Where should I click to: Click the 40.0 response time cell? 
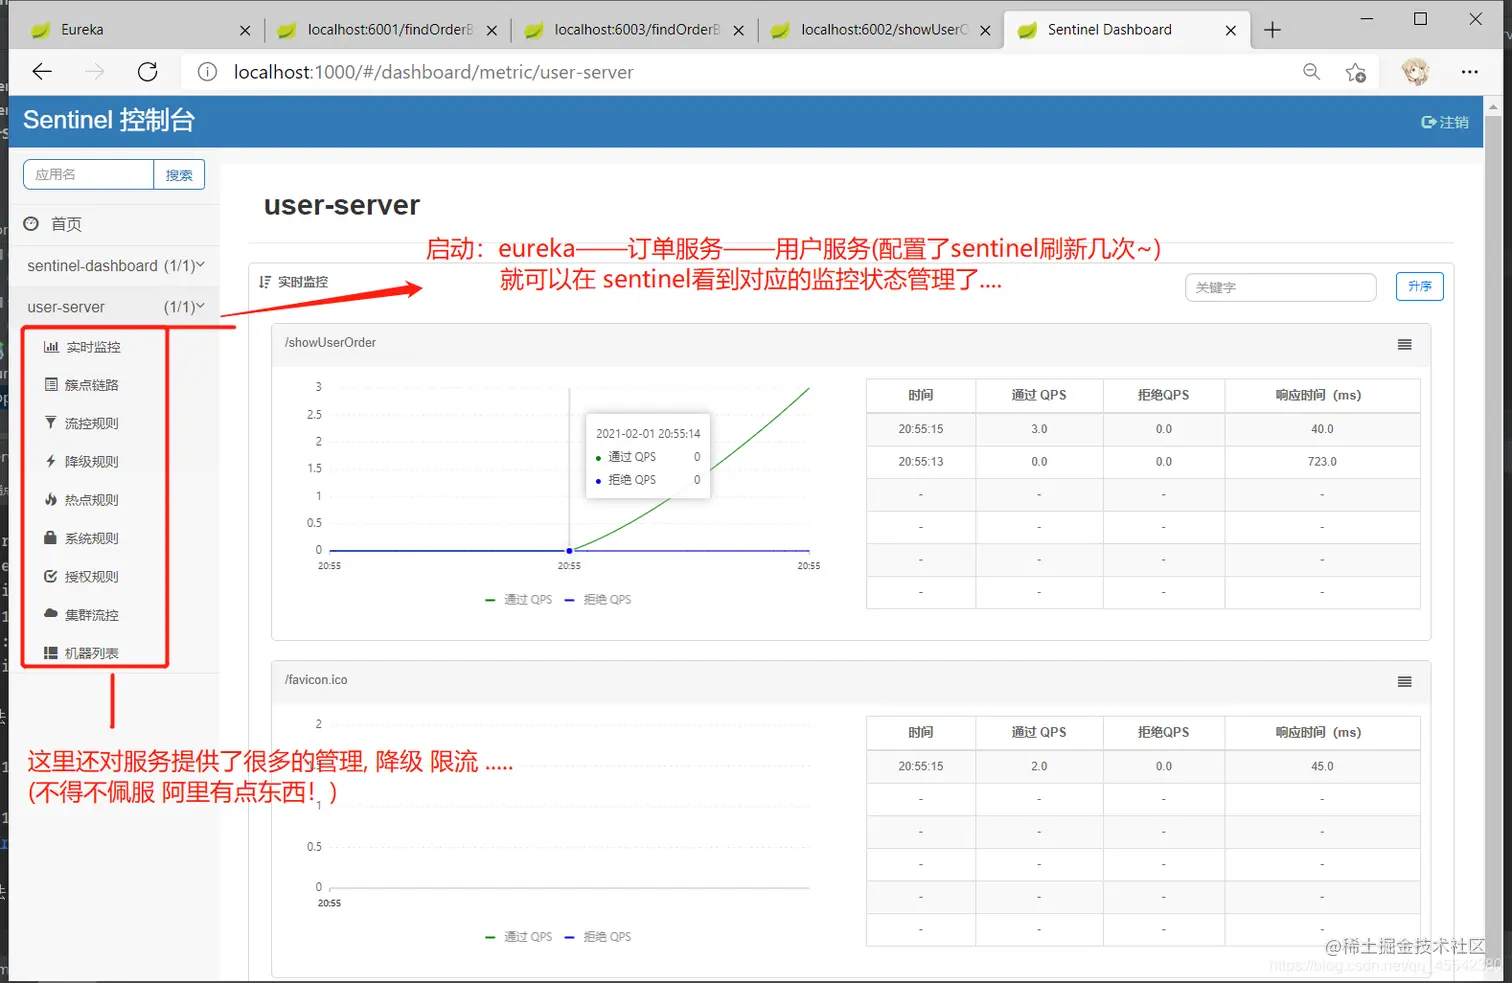click(x=1322, y=428)
